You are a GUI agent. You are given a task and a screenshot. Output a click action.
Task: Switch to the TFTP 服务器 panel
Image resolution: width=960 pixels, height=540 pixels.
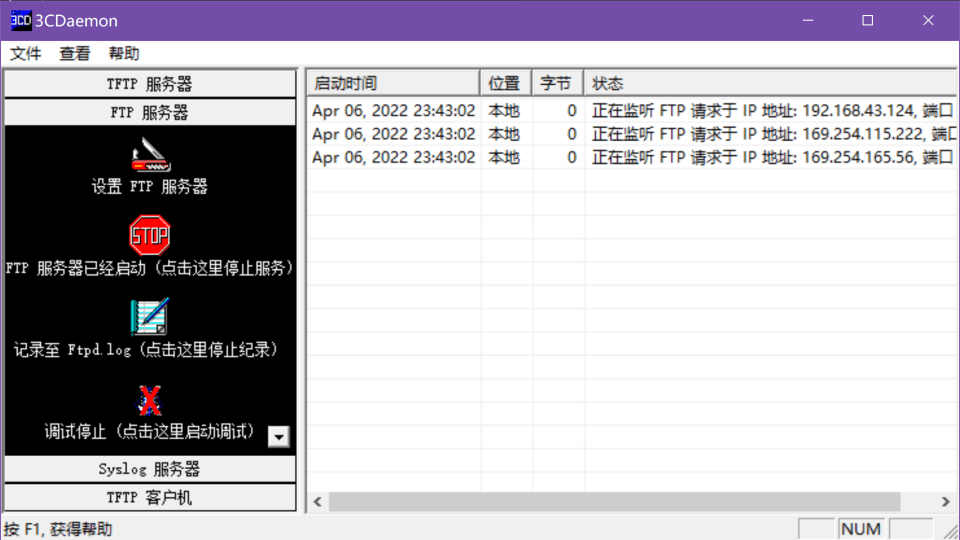pos(150,84)
